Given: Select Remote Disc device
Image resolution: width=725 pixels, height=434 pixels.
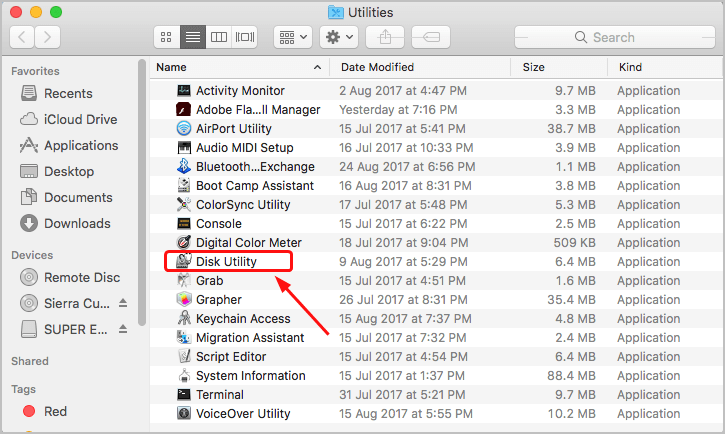Looking at the screenshot, I should (x=70, y=277).
